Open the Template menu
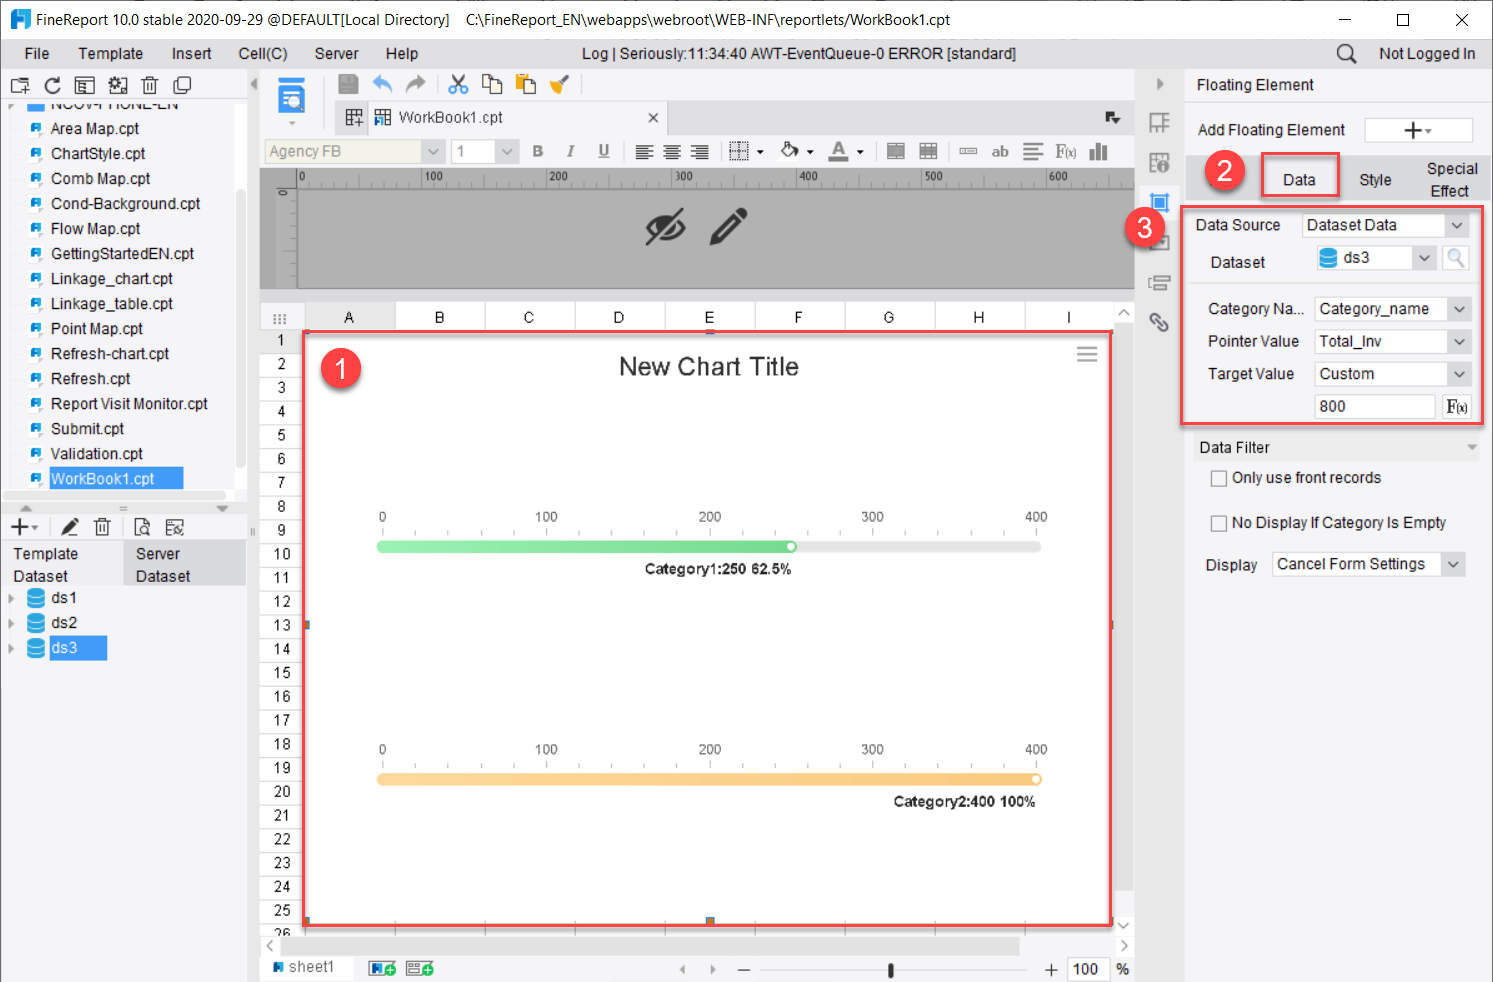The image size is (1493, 982). point(110,53)
